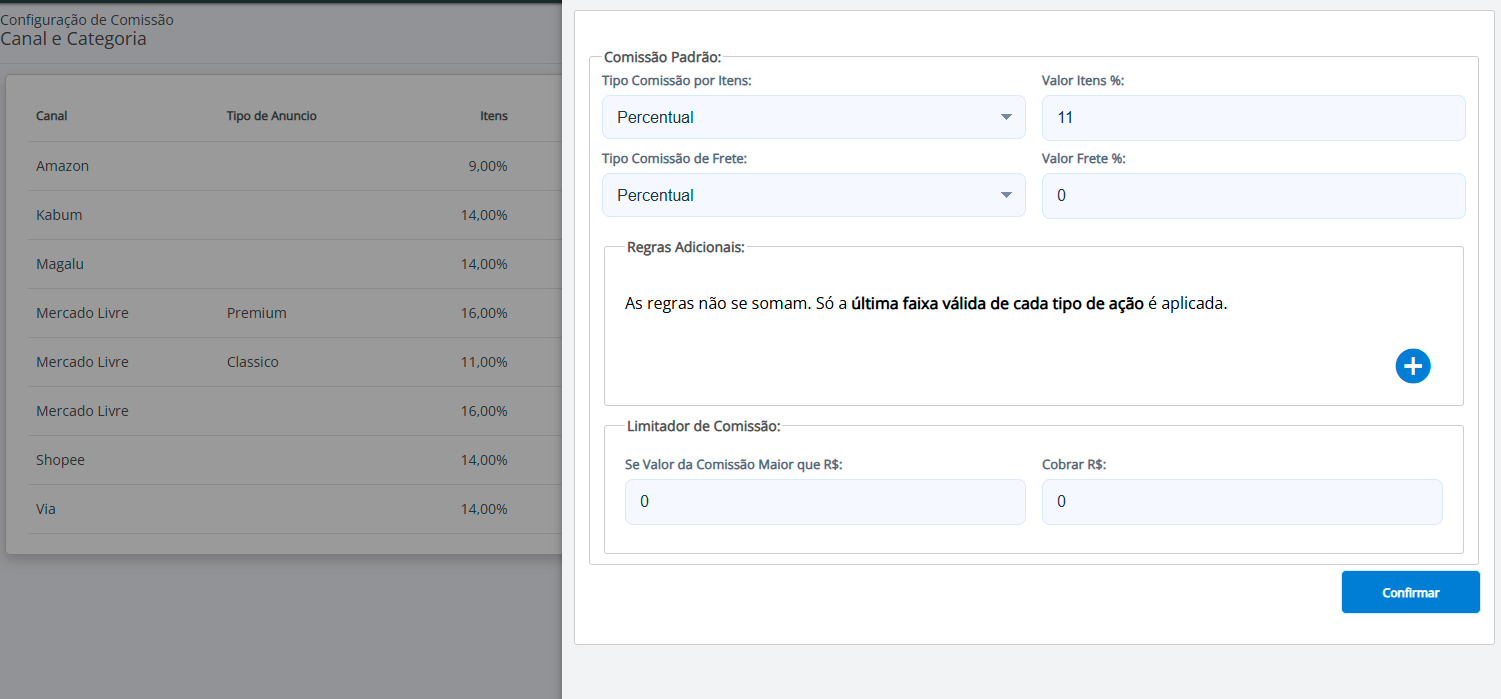Click the Itens column header
The image size is (1501, 699).
coord(494,116)
